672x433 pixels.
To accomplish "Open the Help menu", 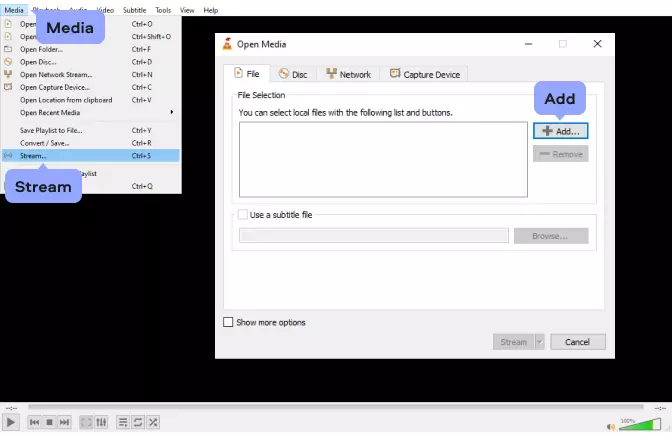I will [x=210, y=10].
